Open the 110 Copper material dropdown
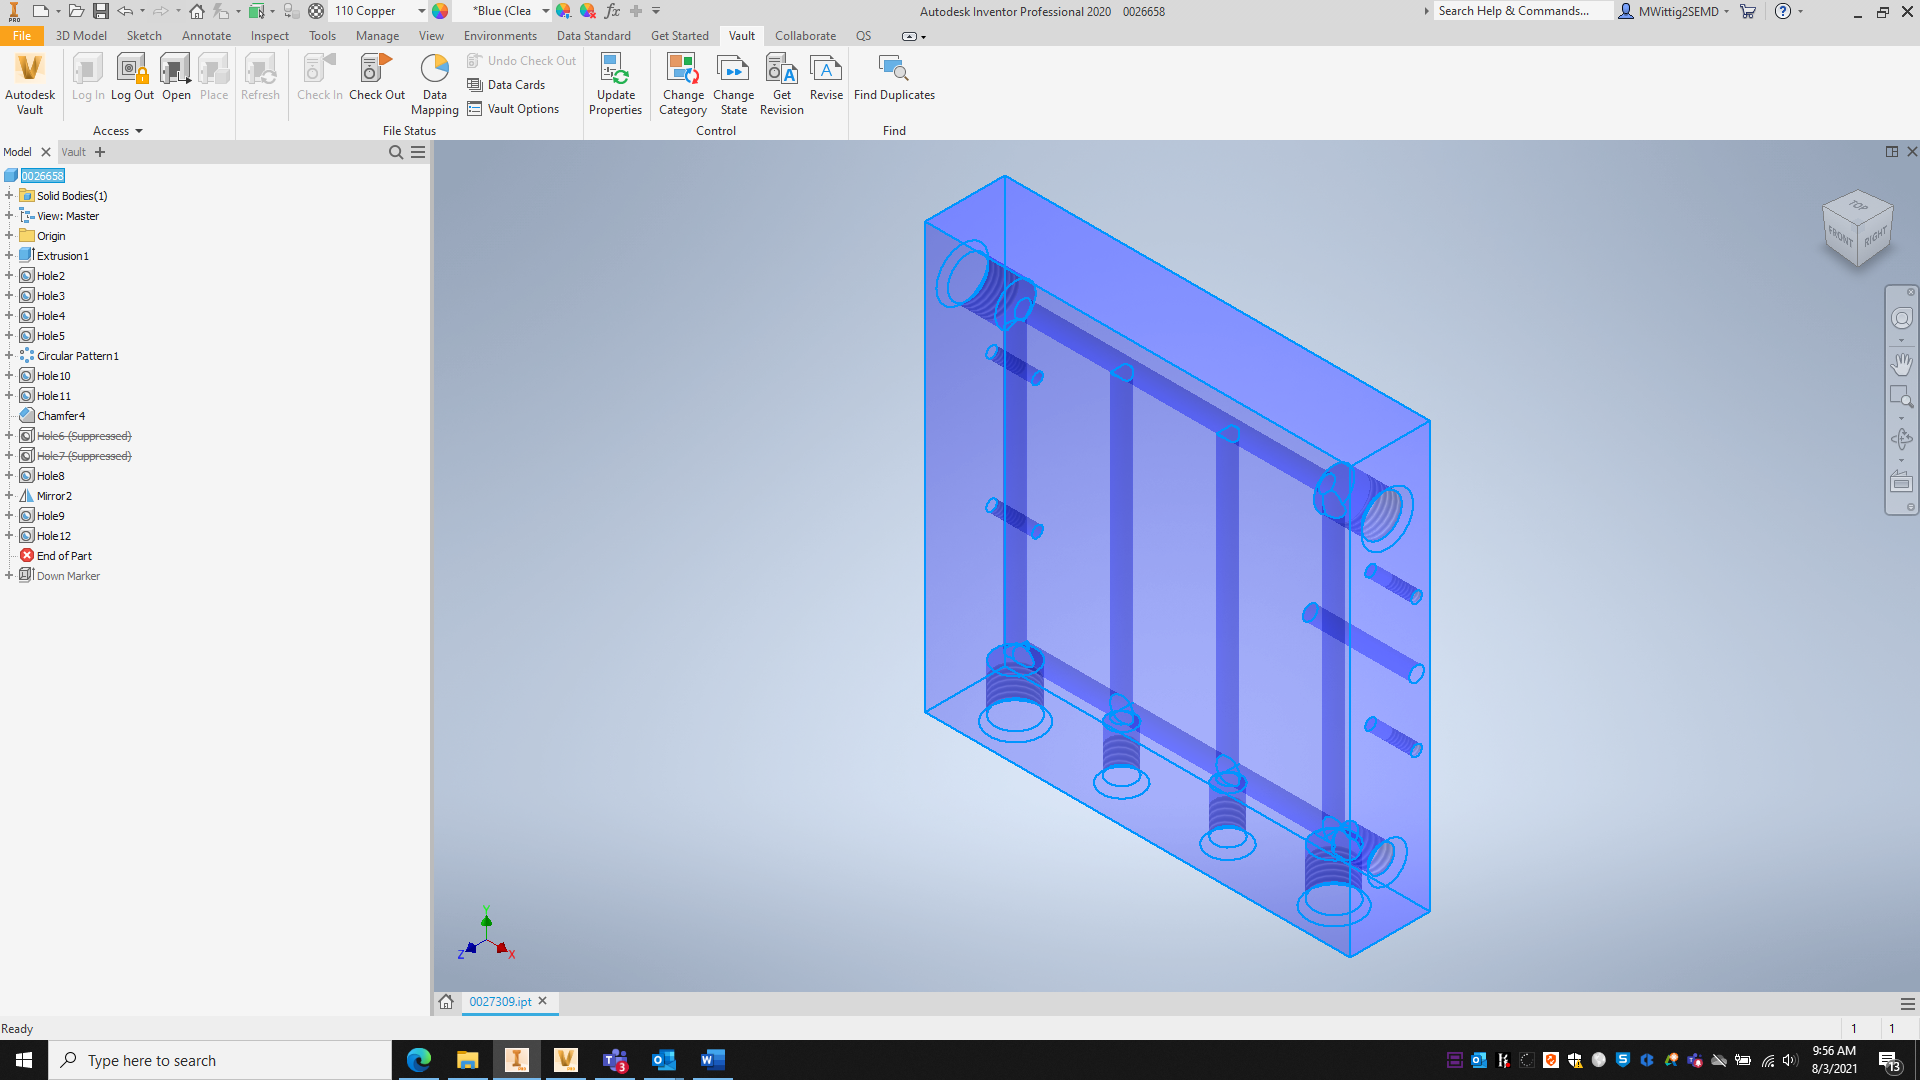1920x1080 pixels. click(x=421, y=11)
